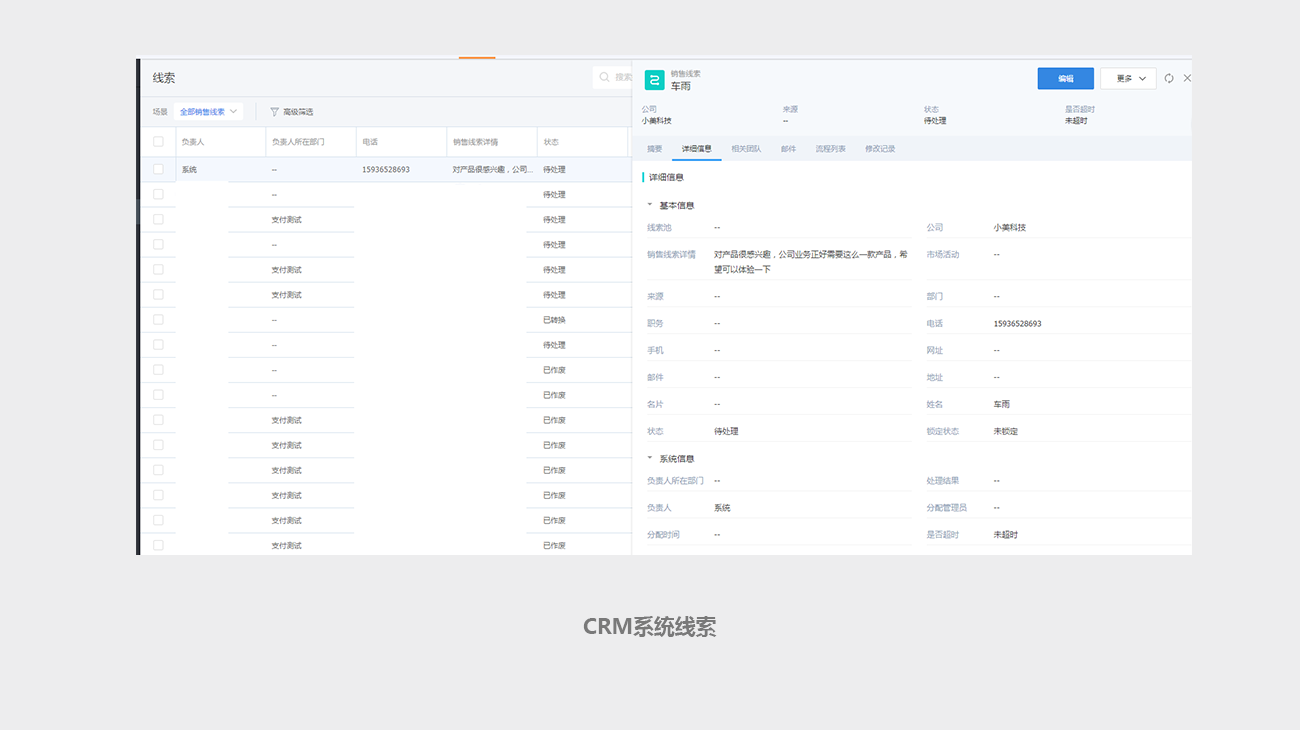Open the 流程列表 tab
The width and height of the screenshot is (1300, 730).
click(x=830, y=149)
